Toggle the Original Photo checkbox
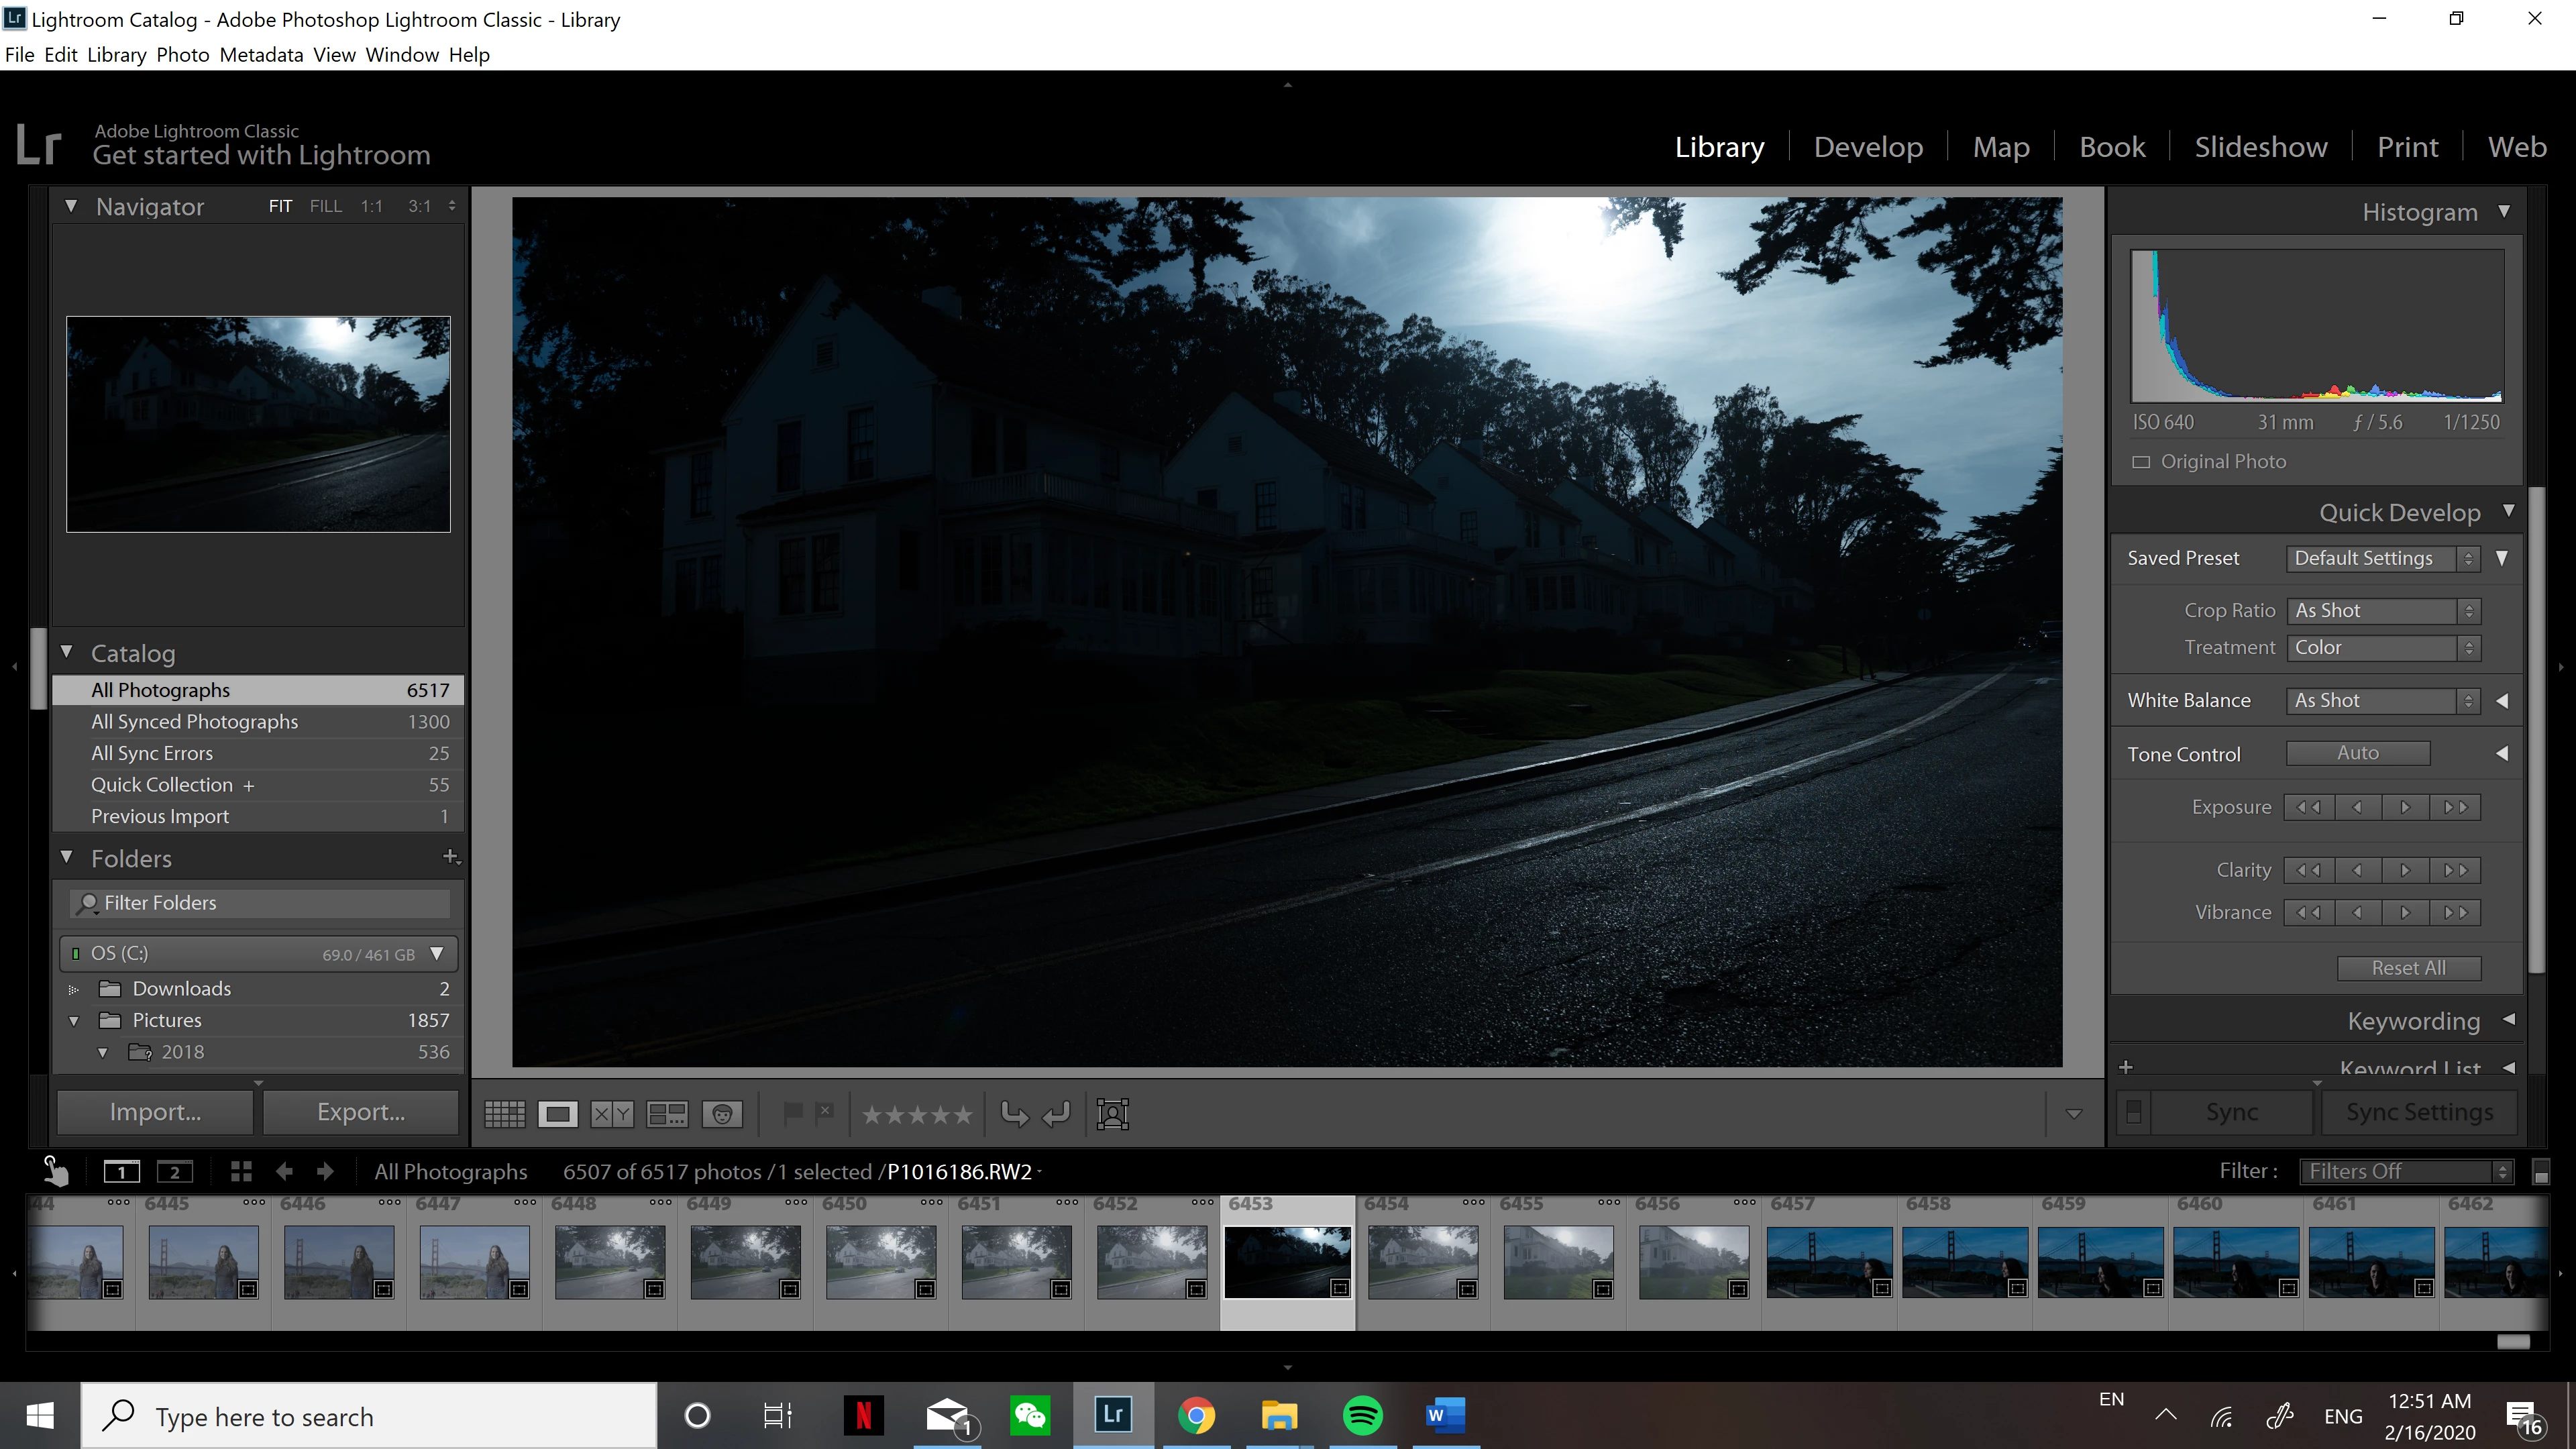Viewport: 2576px width, 1449px height. [x=2141, y=462]
